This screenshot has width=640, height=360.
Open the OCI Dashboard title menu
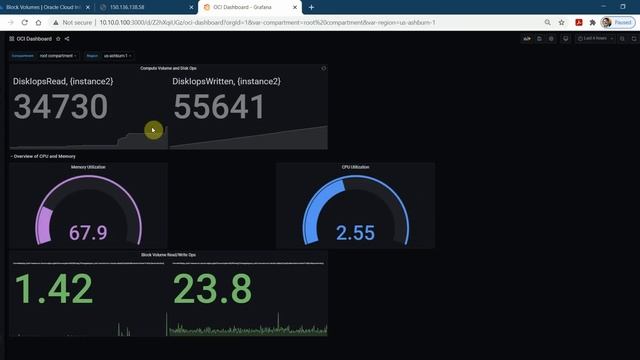click(x=34, y=39)
